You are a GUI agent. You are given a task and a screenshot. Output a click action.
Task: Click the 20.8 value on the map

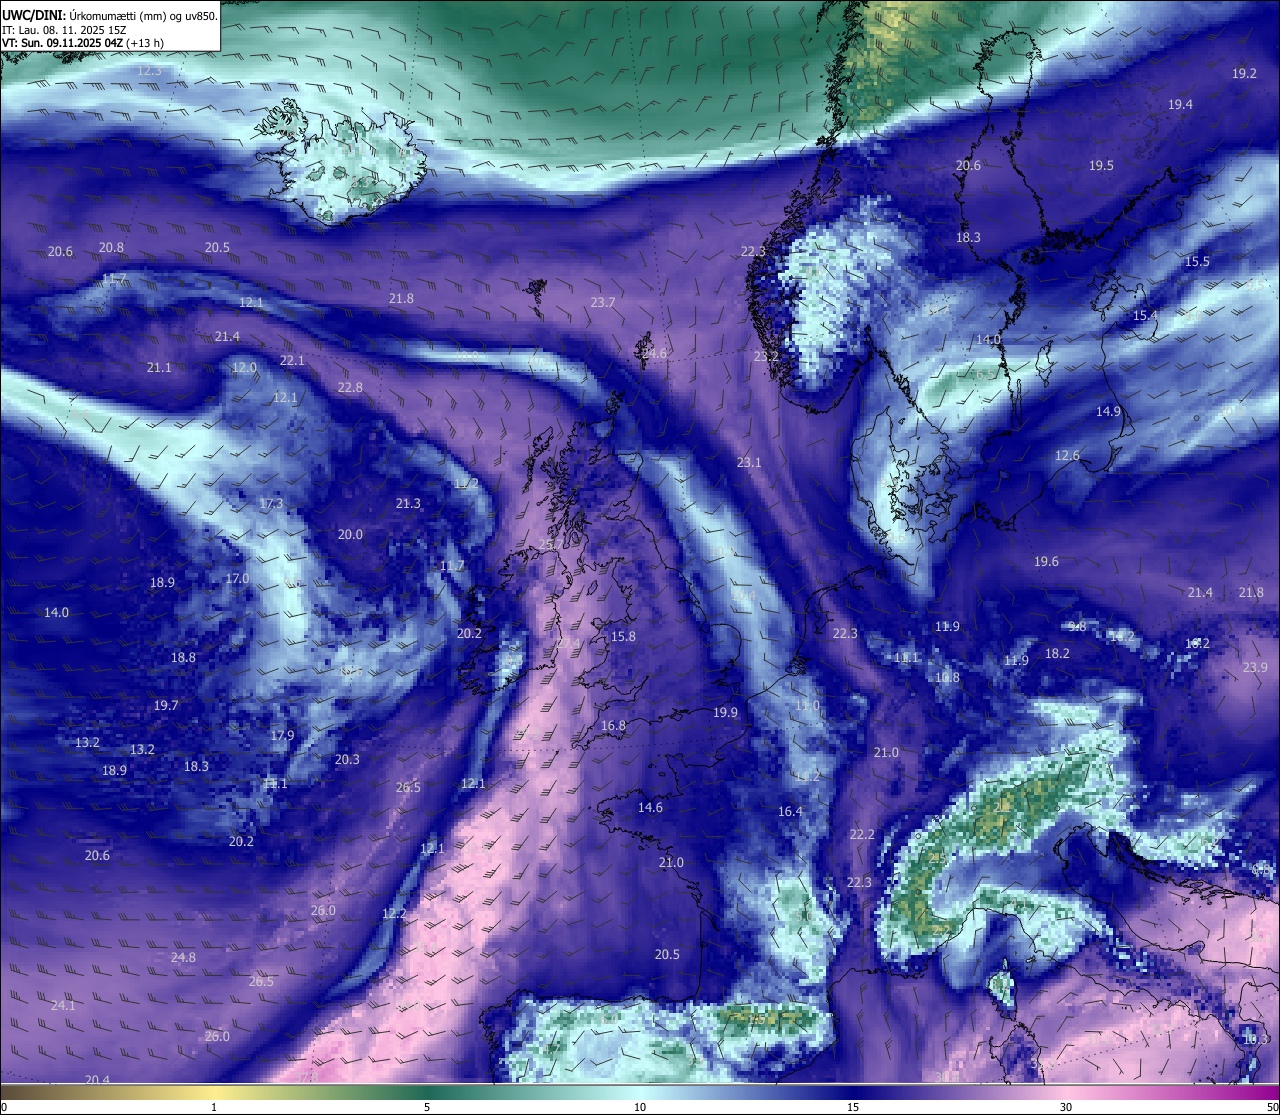click(x=111, y=247)
